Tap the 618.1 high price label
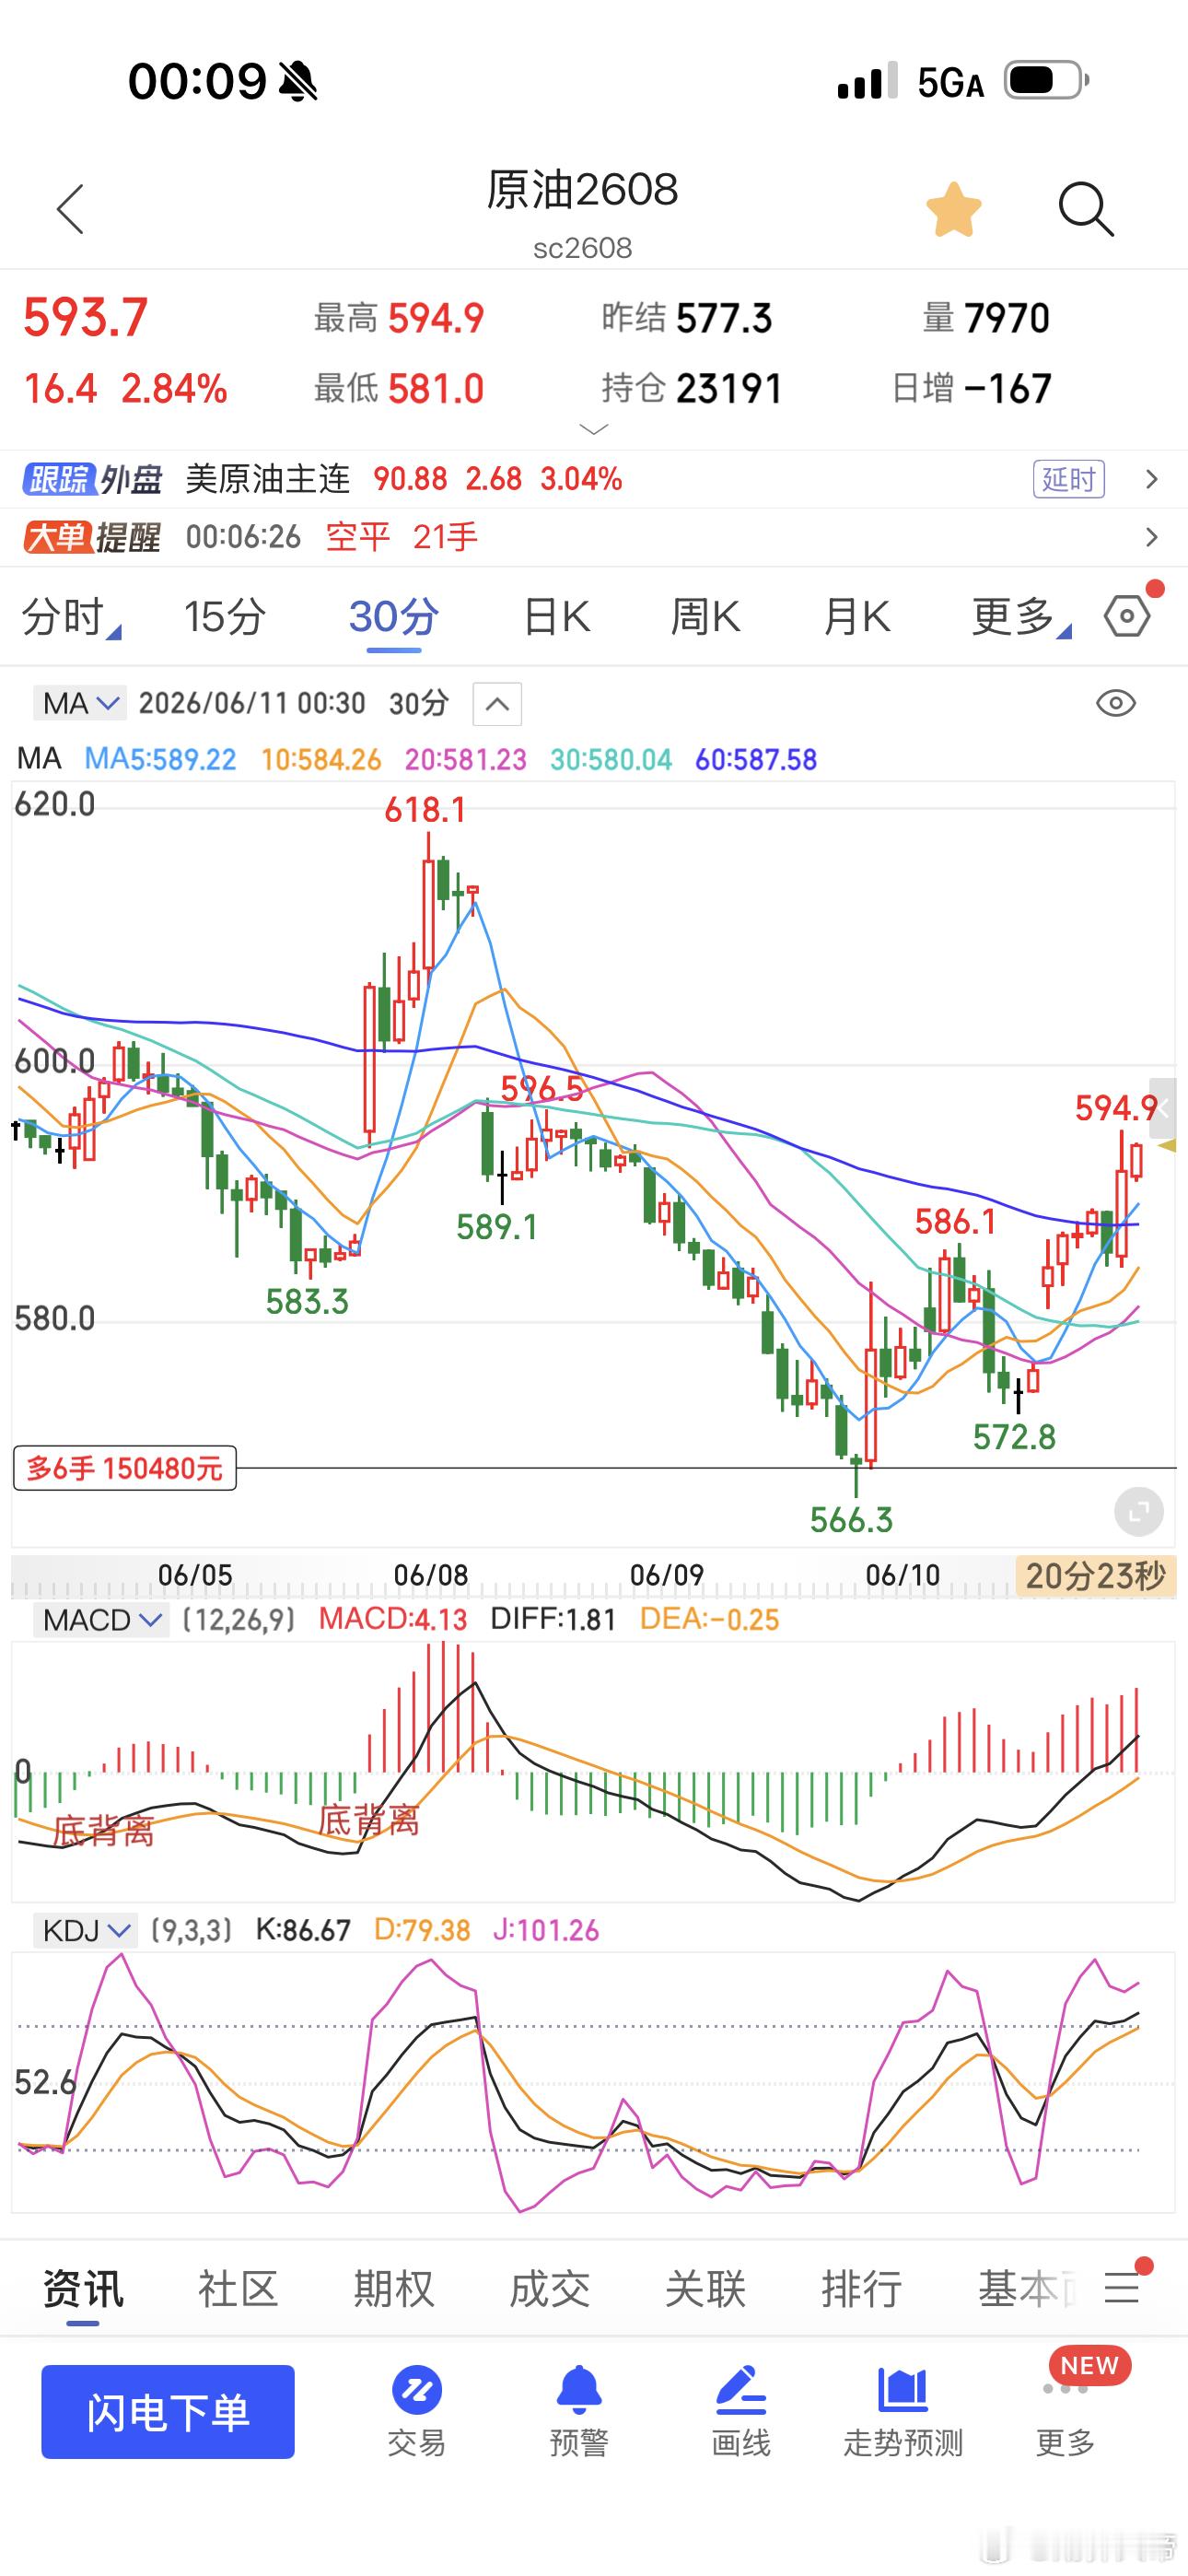Image resolution: width=1188 pixels, height=2576 pixels. [426, 810]
